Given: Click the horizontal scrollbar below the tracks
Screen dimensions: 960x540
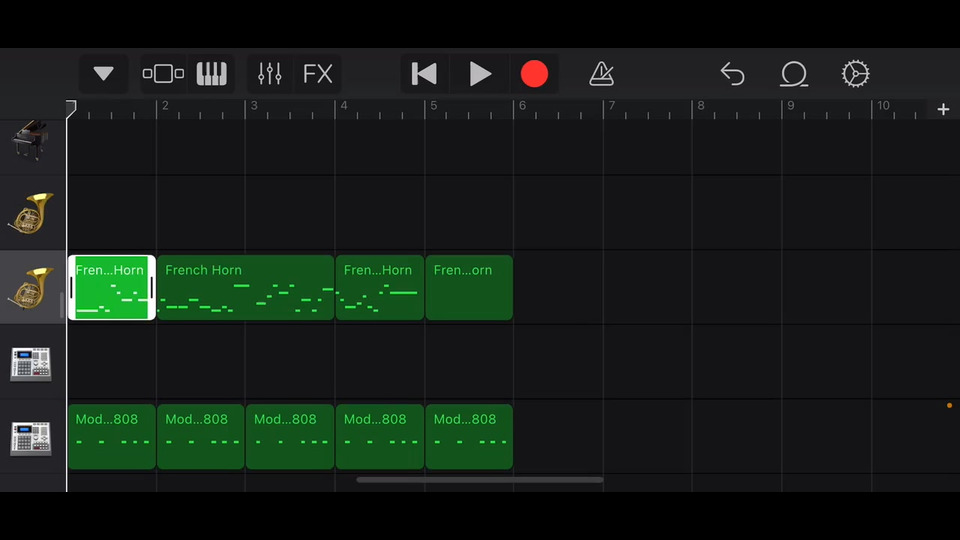Looking at the screenshot, I should pos(480,480).
